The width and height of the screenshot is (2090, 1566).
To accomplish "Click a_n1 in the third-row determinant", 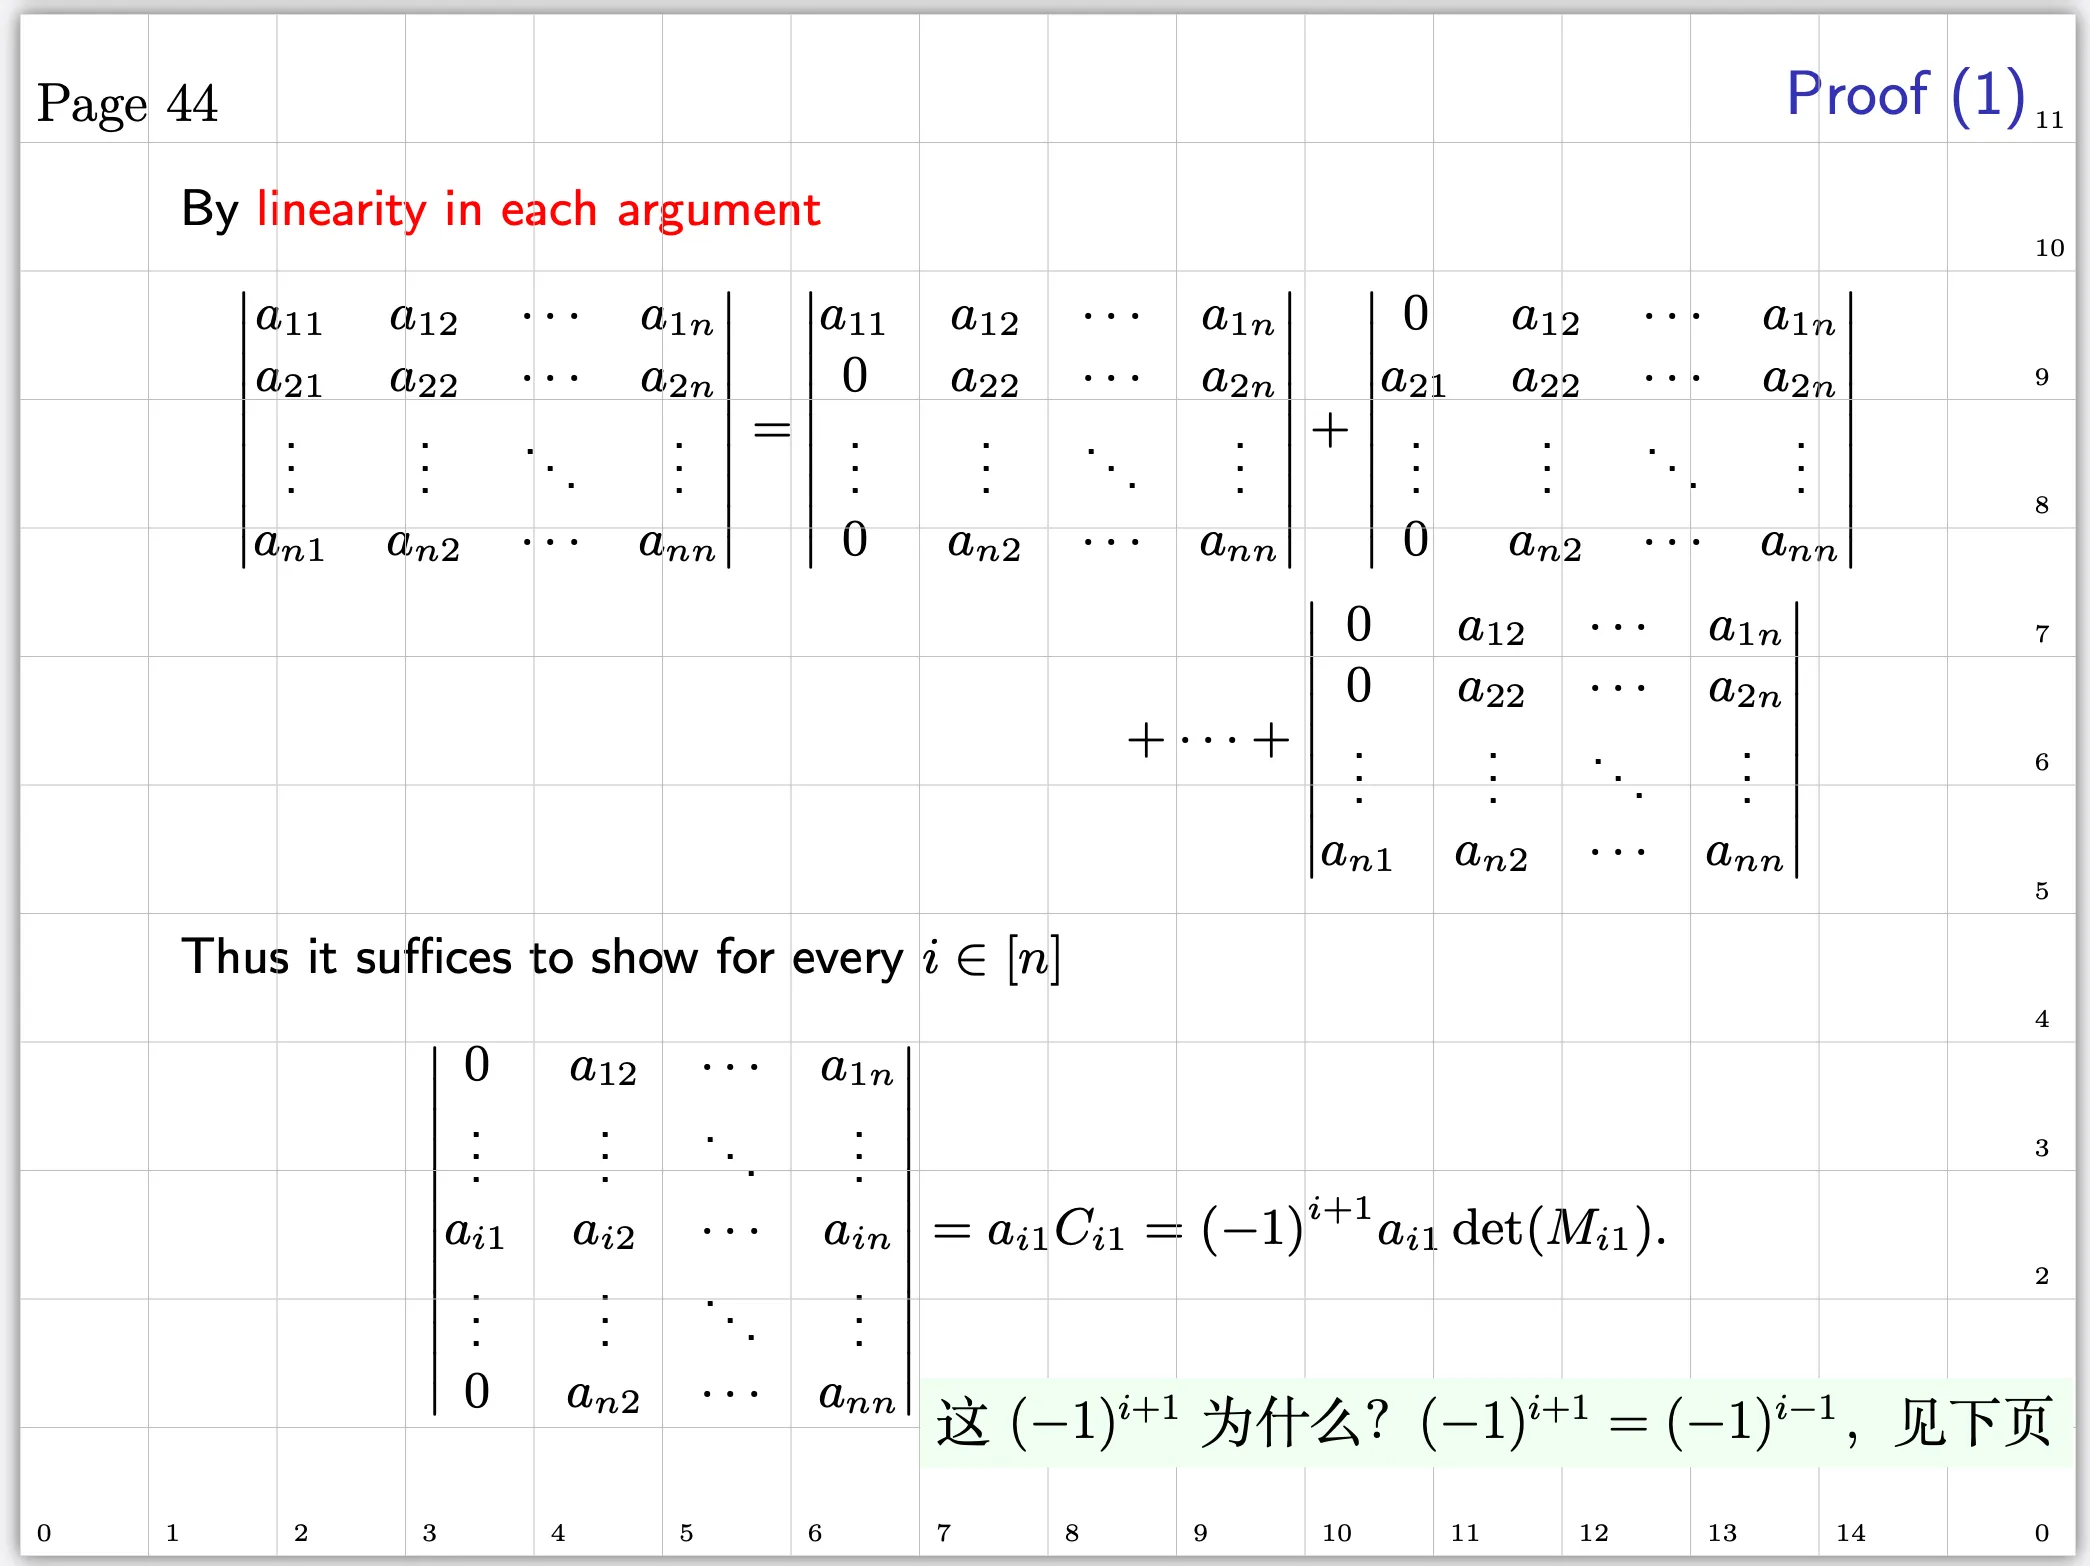I will (x=1356, y=855).
